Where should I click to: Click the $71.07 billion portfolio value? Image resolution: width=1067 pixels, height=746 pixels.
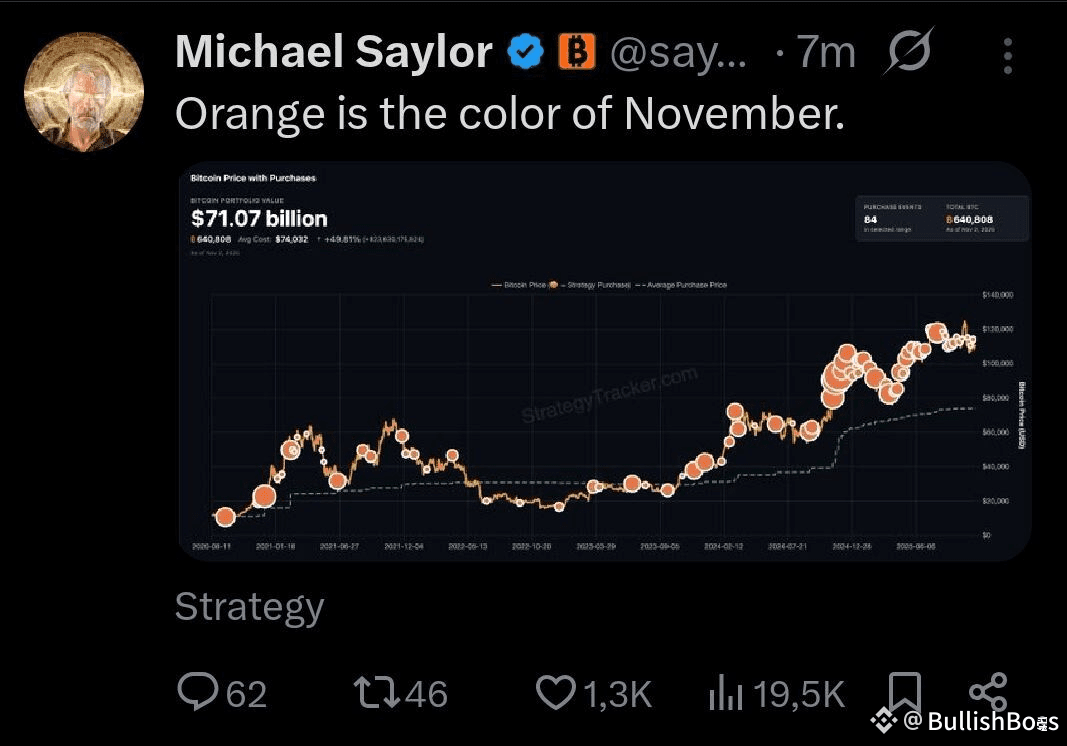tap(259, 218)
